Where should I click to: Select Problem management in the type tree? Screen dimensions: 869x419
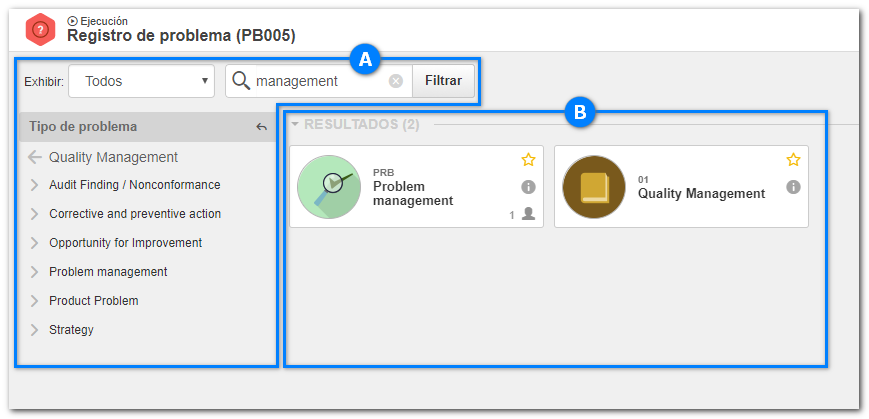(x=108, y=272)
